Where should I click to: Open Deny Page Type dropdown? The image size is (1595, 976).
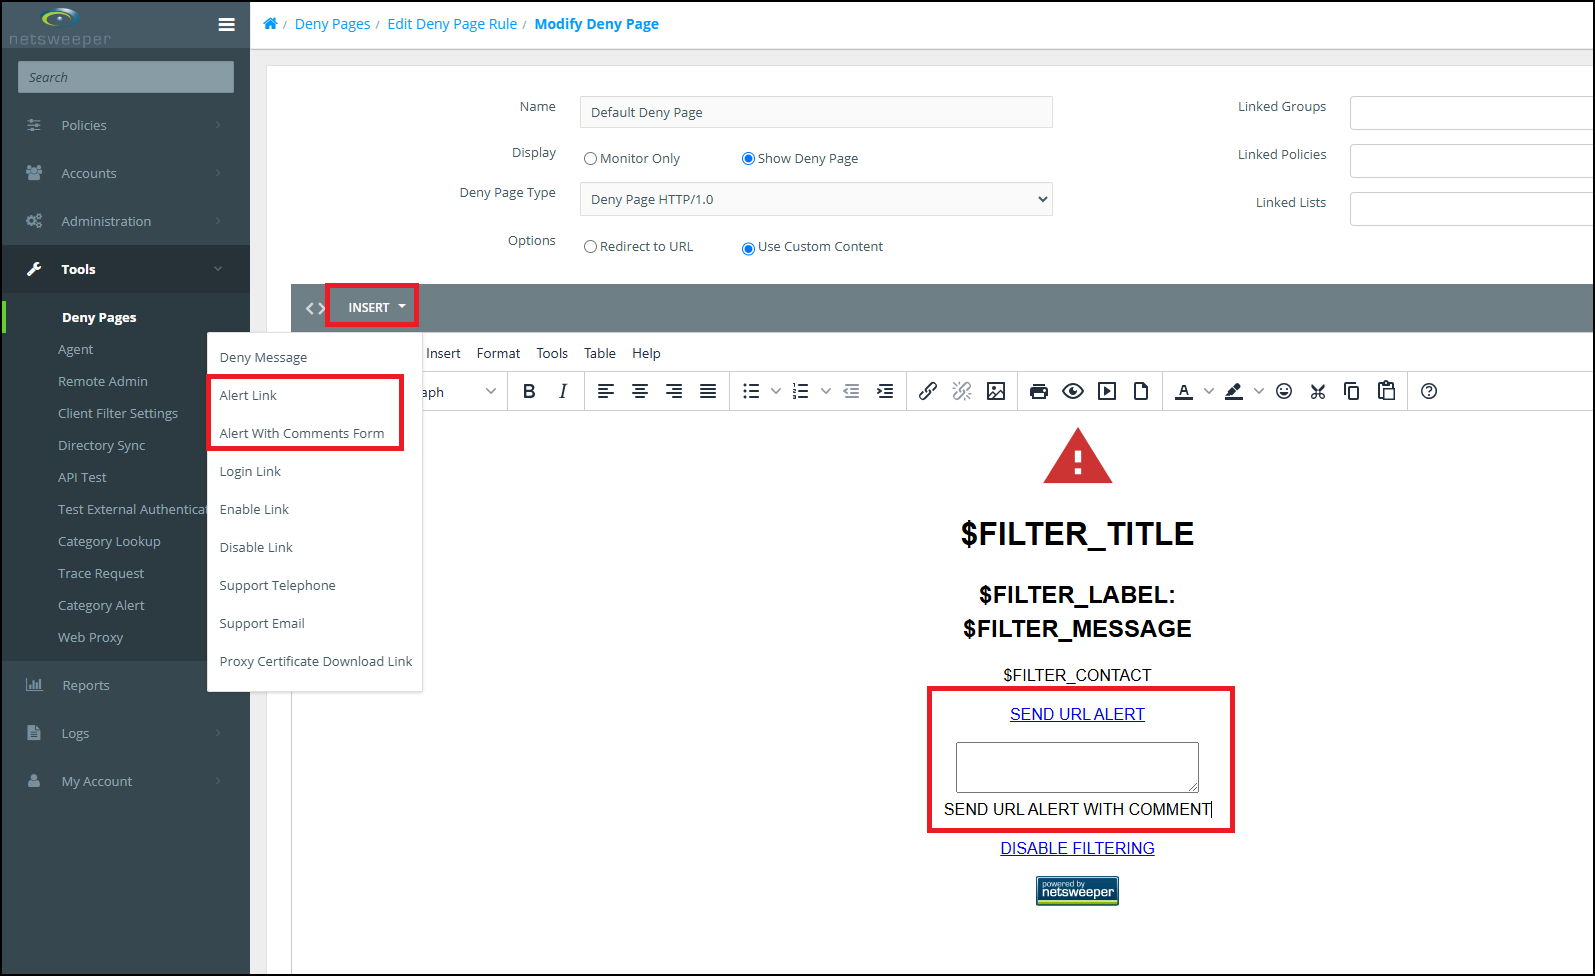[x=816, y=199]
